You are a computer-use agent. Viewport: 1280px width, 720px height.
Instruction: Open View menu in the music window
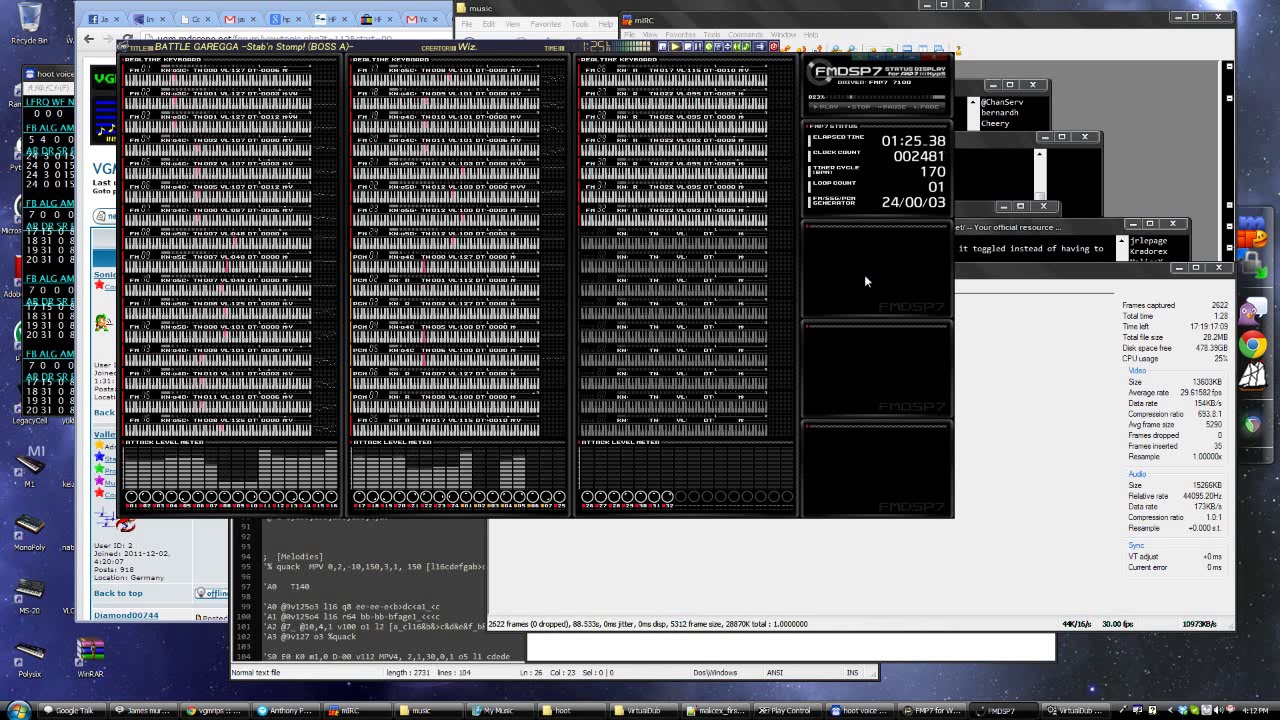pyautogui.click(x=512, y=24)
